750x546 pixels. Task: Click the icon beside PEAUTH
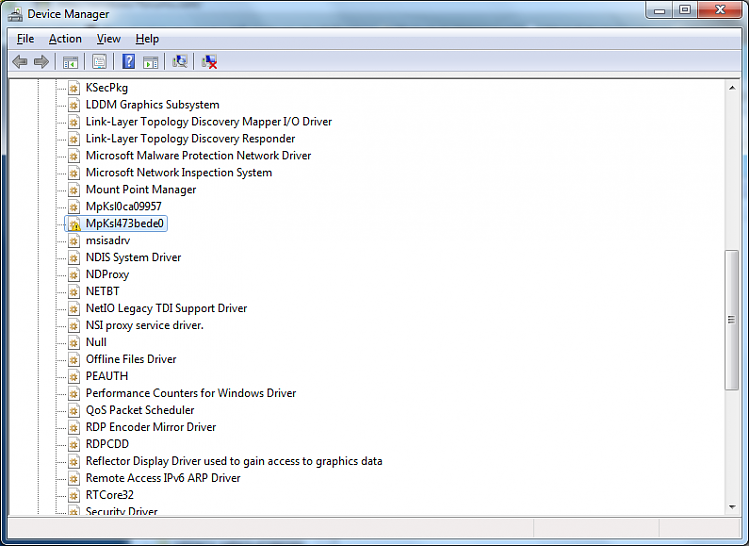click(74, 377)
